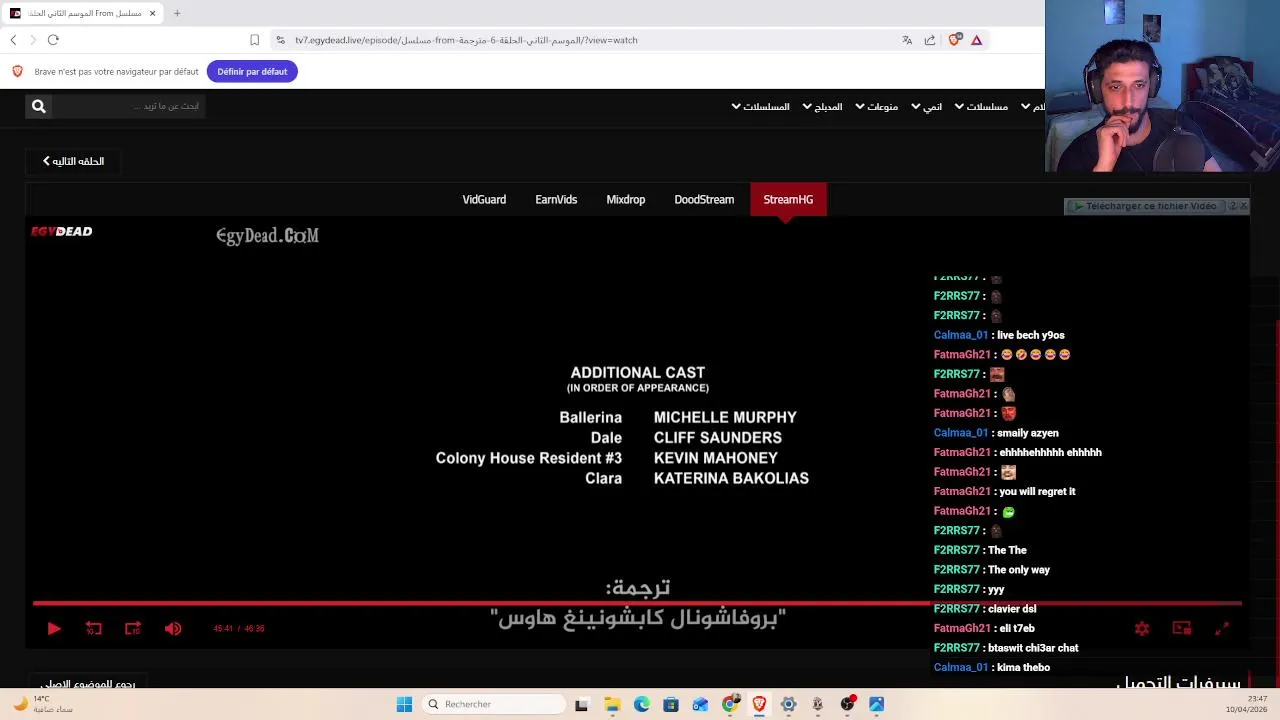1280x720 pixels.
Task: Open Brave Shields lion icon
Action: coord(955,39)
